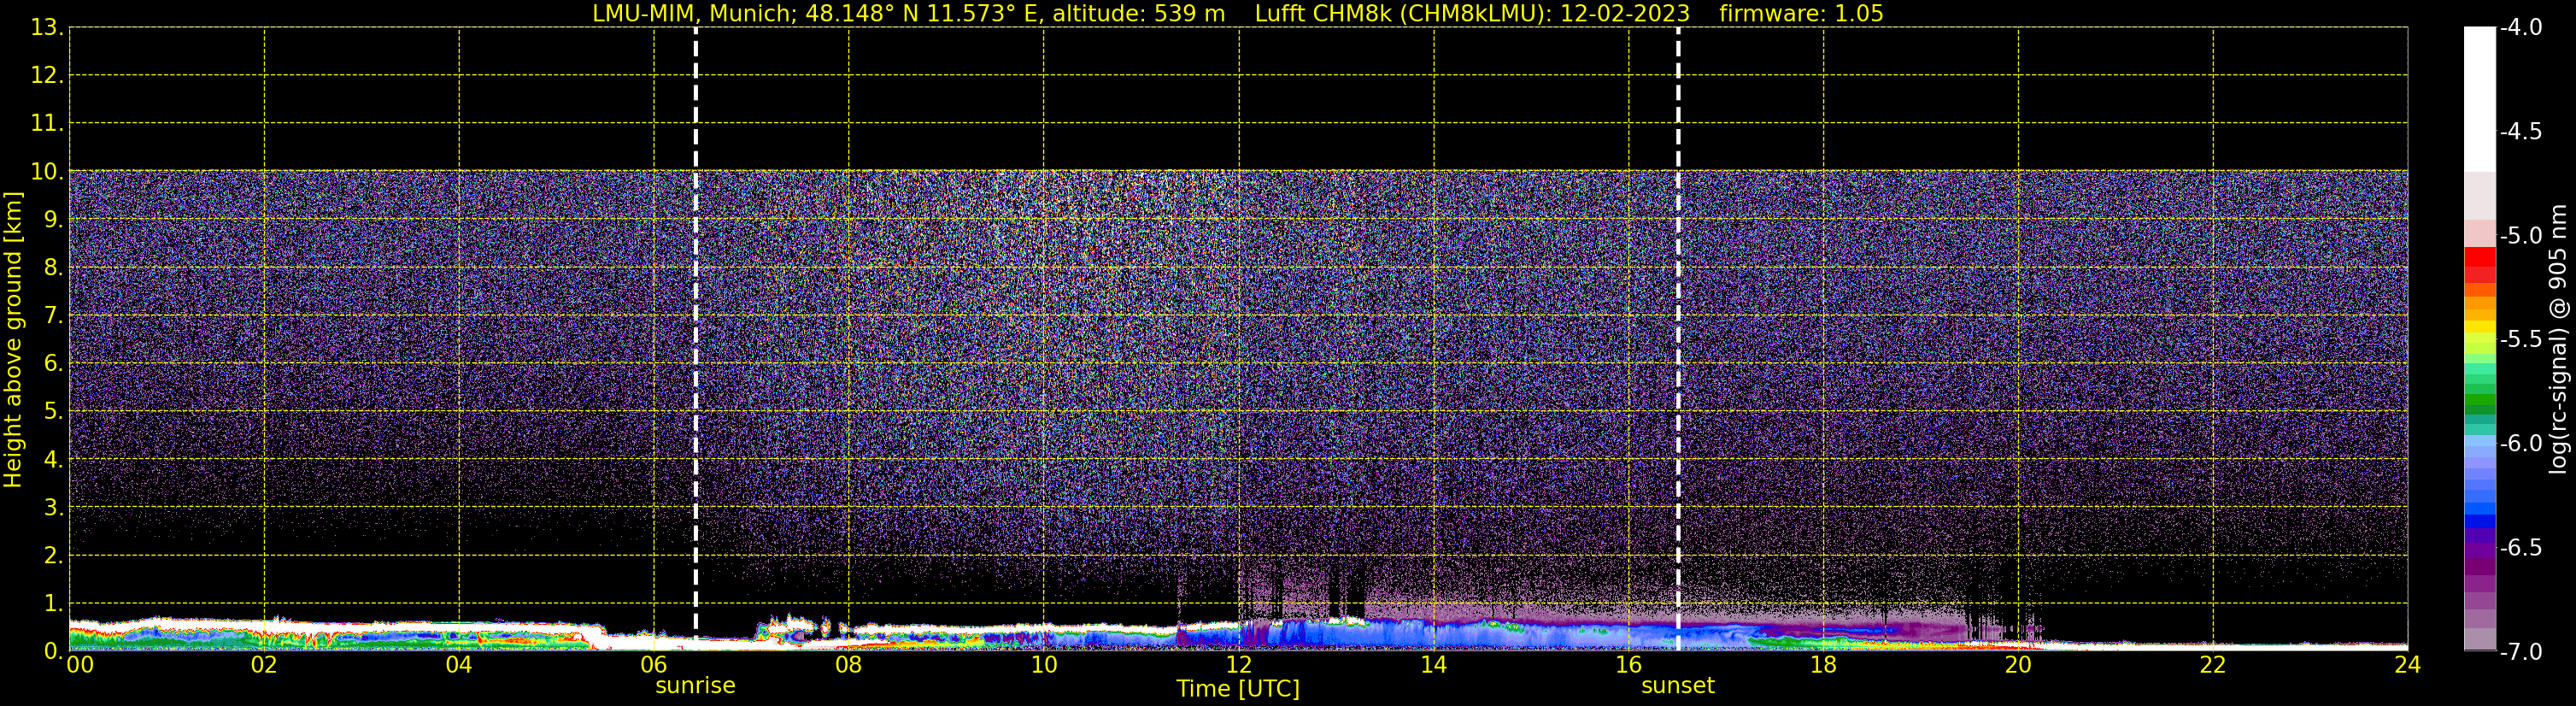Click the height axis tick label "0."
The width and height of the screenshot is (2576, 706).
[x=54, y=651]
